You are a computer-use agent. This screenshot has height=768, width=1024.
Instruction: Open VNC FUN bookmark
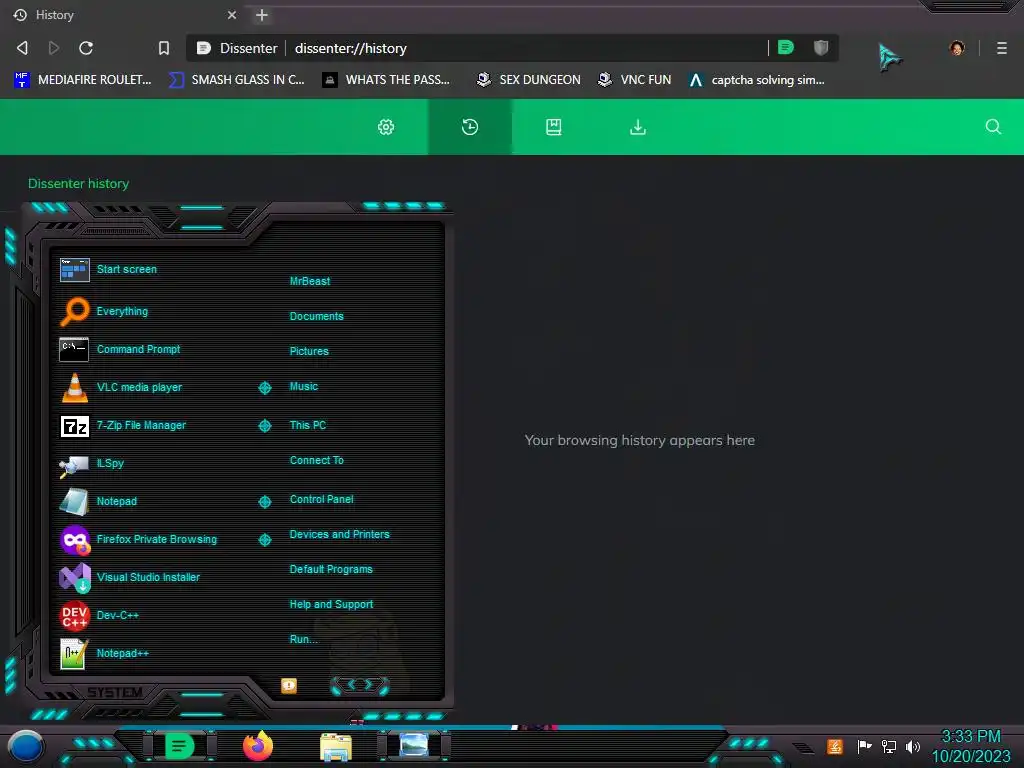tap(635, 80)
